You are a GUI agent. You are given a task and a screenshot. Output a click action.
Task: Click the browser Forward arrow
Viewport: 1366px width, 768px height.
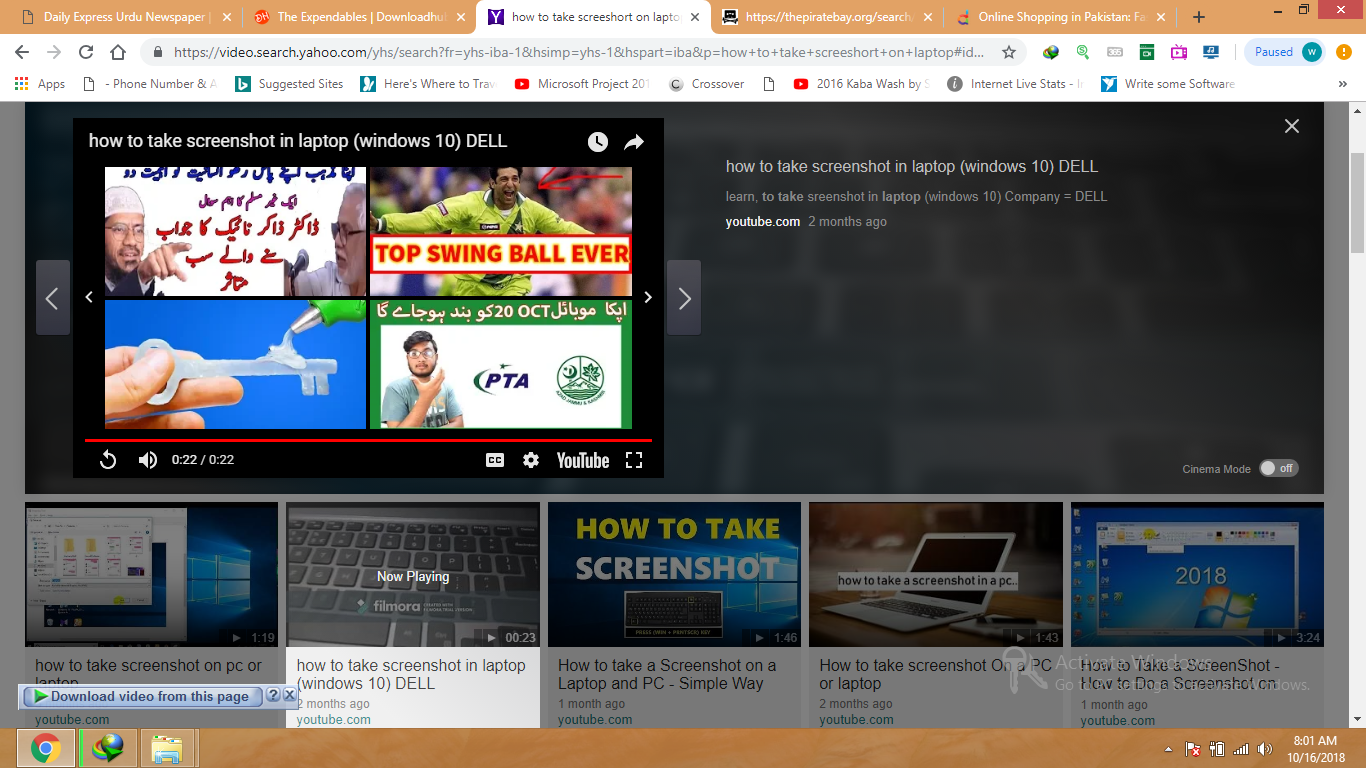(x=54, y=52)
